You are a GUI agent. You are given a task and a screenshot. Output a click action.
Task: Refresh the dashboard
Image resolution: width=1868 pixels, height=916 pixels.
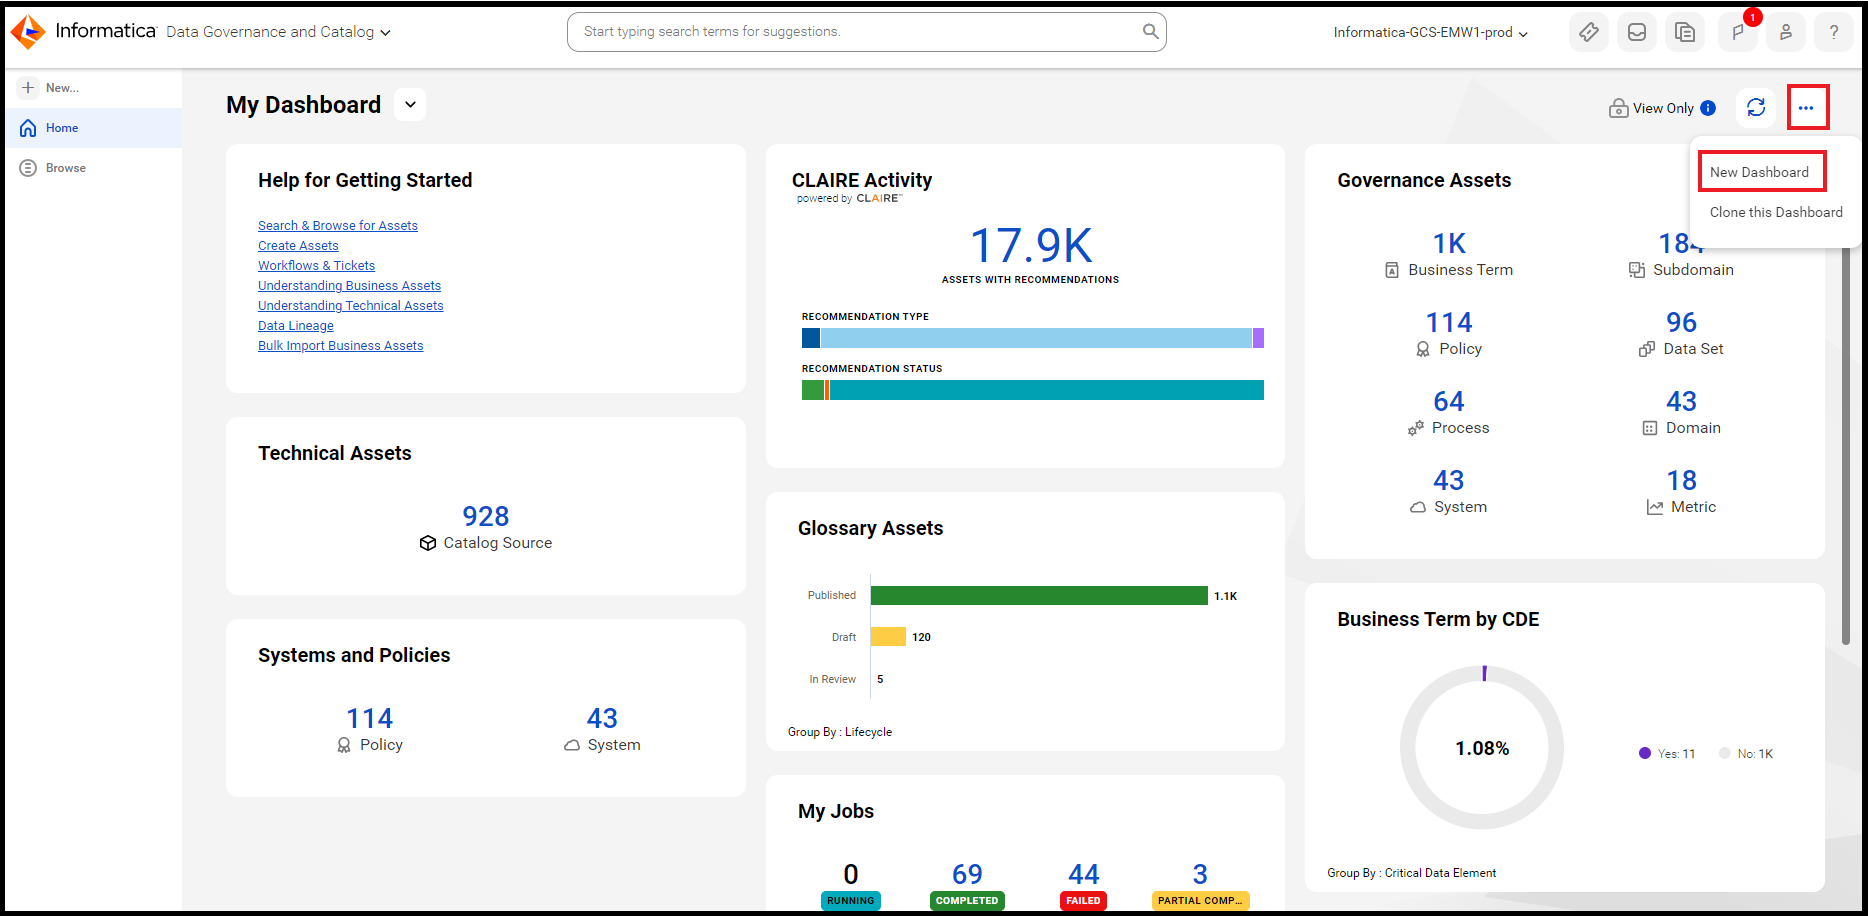pyautogui.click(x=1756, y=107)
